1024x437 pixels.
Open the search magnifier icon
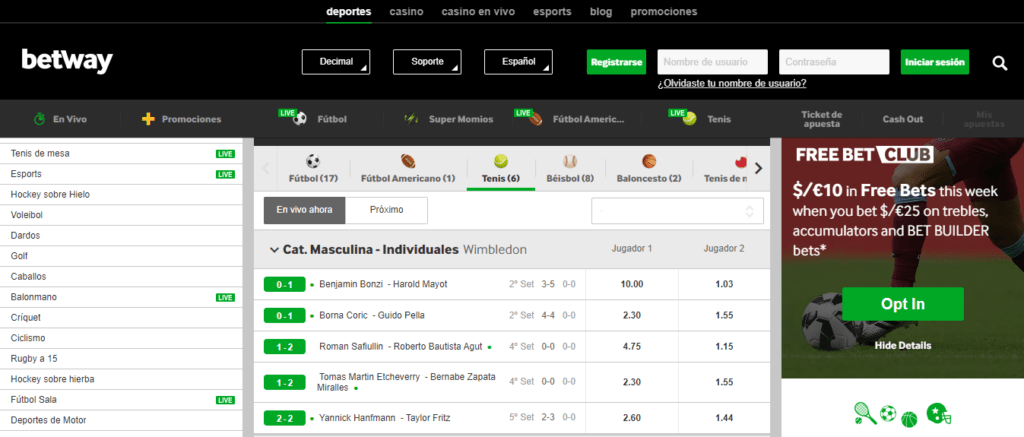point(1000,63)
